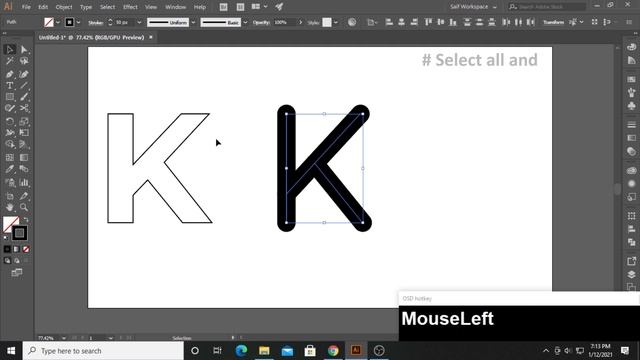Viewport: 640px width, 360px height.
Task: Open the zoom level dropdown in status bar
Action: (64, 338)
